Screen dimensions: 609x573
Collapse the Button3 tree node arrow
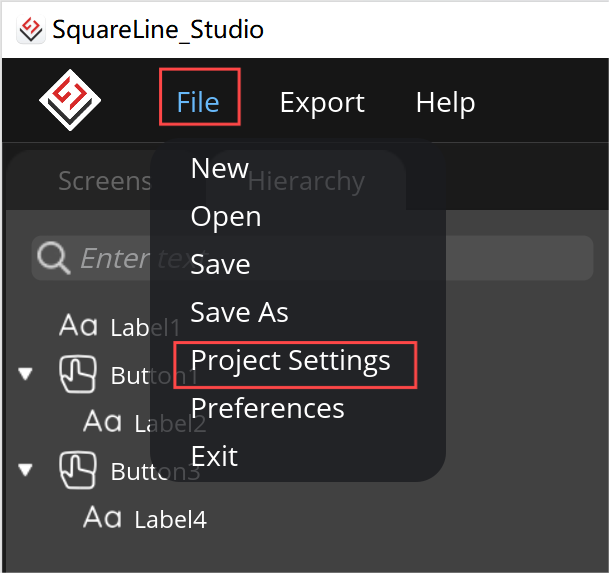click(x=26, y=470)
